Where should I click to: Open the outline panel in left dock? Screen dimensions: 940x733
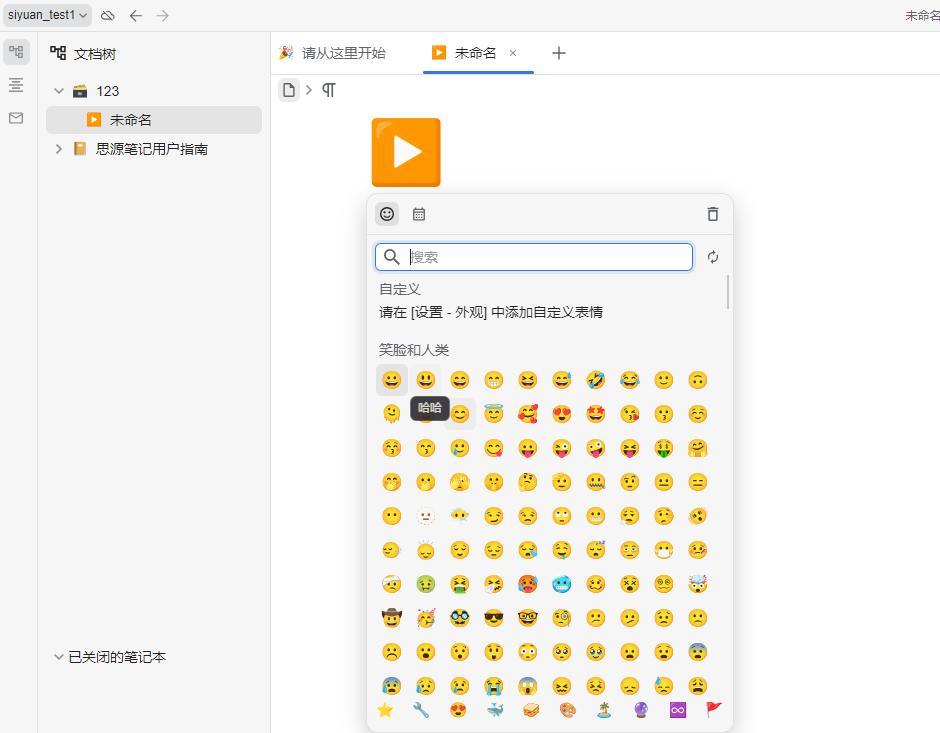pos(16,85)
